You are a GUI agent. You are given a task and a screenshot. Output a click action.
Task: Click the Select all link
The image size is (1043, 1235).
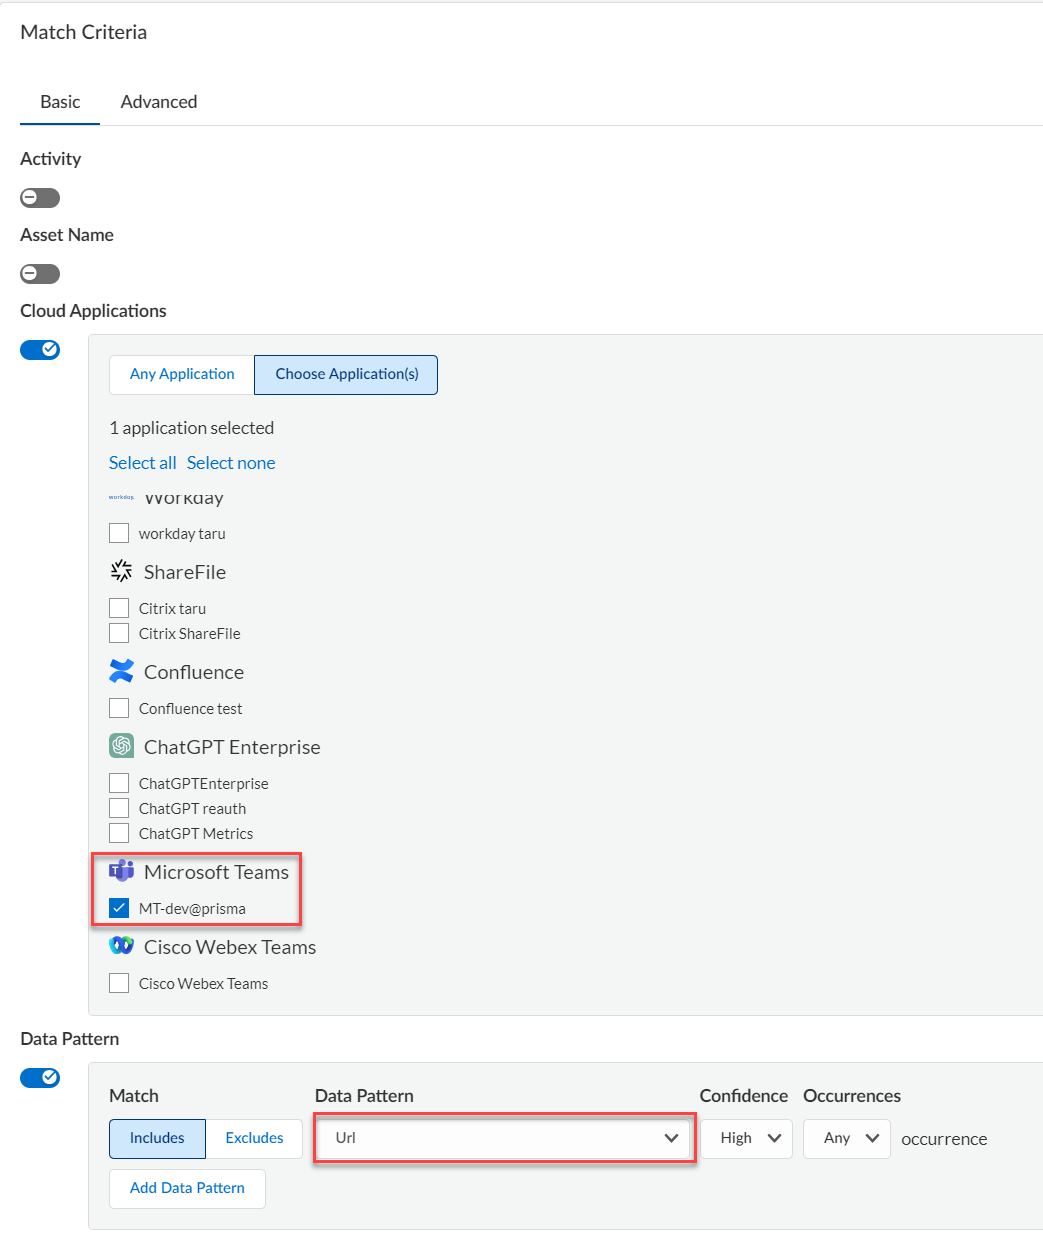pos(142,463)
